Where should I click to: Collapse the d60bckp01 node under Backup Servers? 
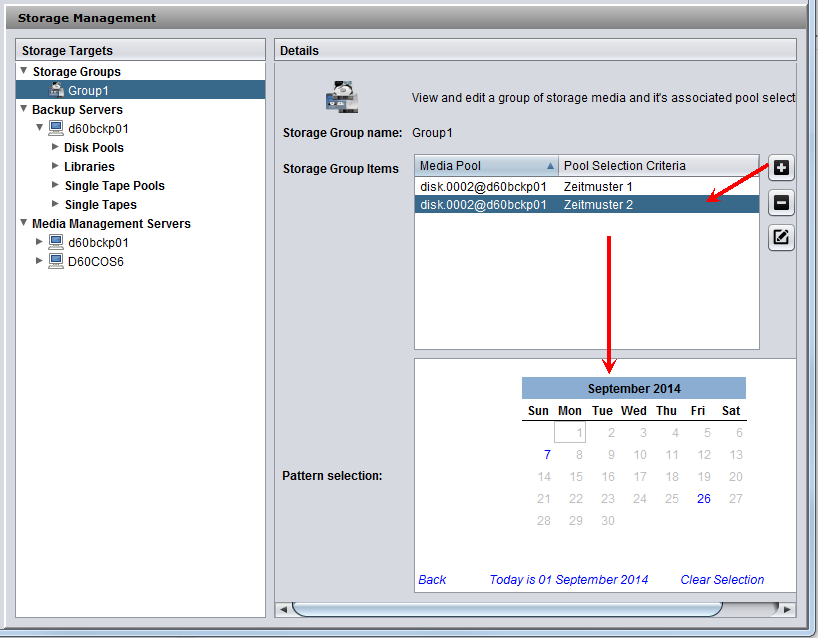tap(39, 127)
